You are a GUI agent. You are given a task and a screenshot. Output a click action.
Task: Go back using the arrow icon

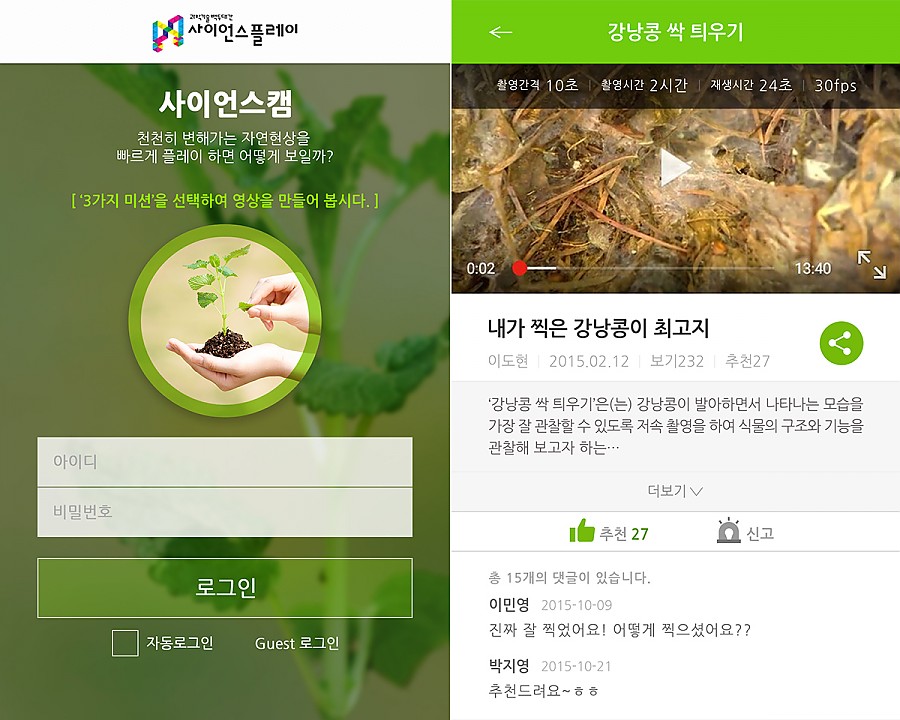[500, 32]
